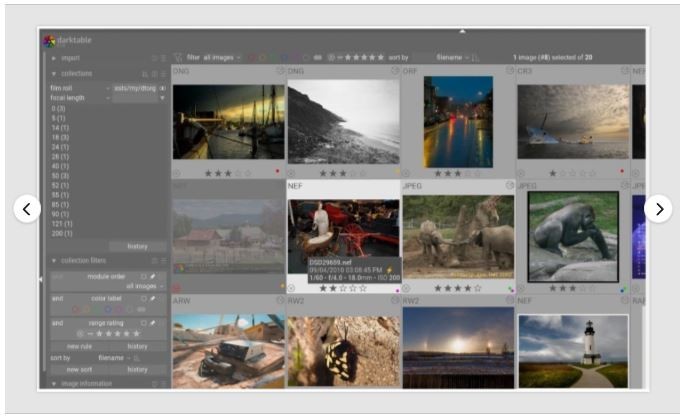Pin color label filter to toolbar

[x=153, y=298]
